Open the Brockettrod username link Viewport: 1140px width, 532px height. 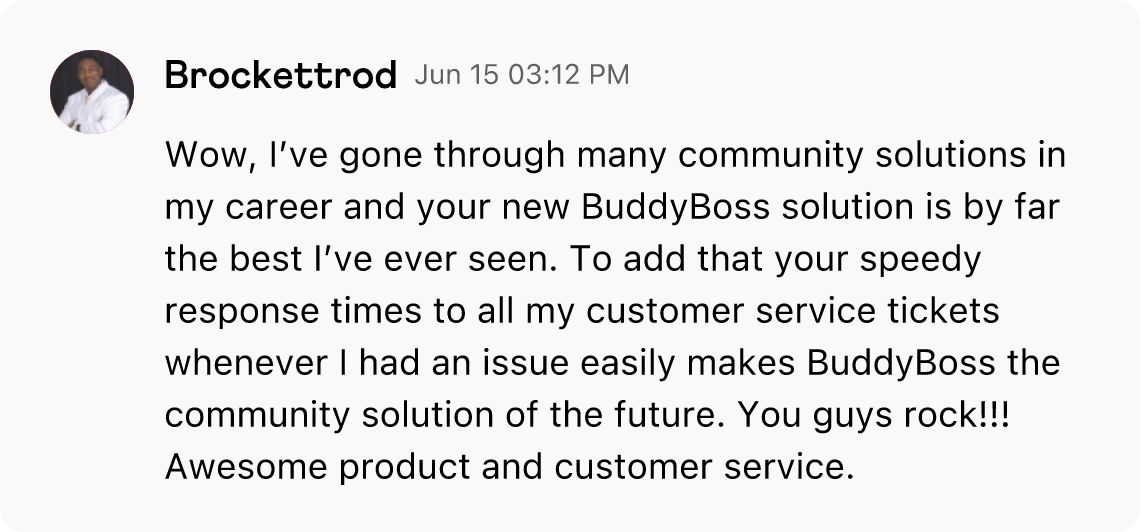click(x=281, y=75)
